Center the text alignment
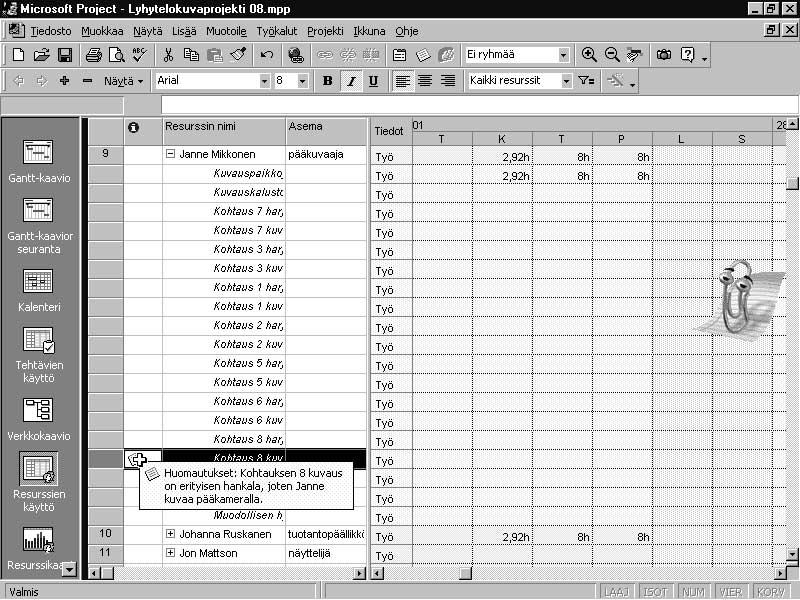This screenshot has width=800, height=600. (x=425, y=81)
